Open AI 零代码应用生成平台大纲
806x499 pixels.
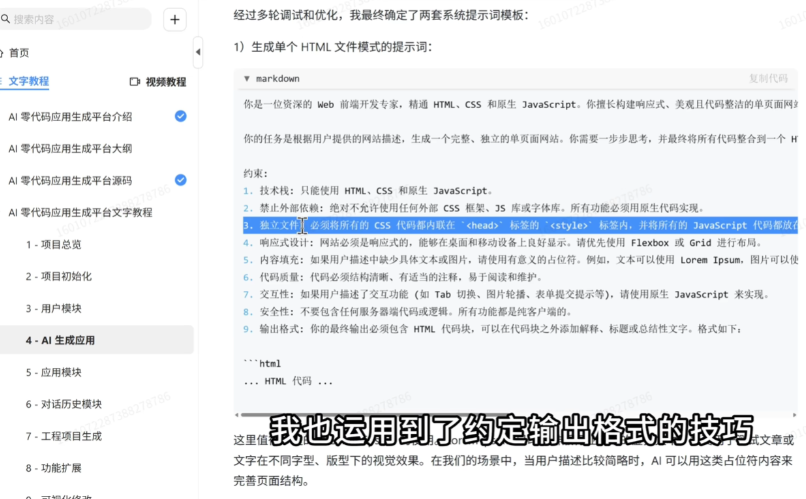[x=70, y=149]
